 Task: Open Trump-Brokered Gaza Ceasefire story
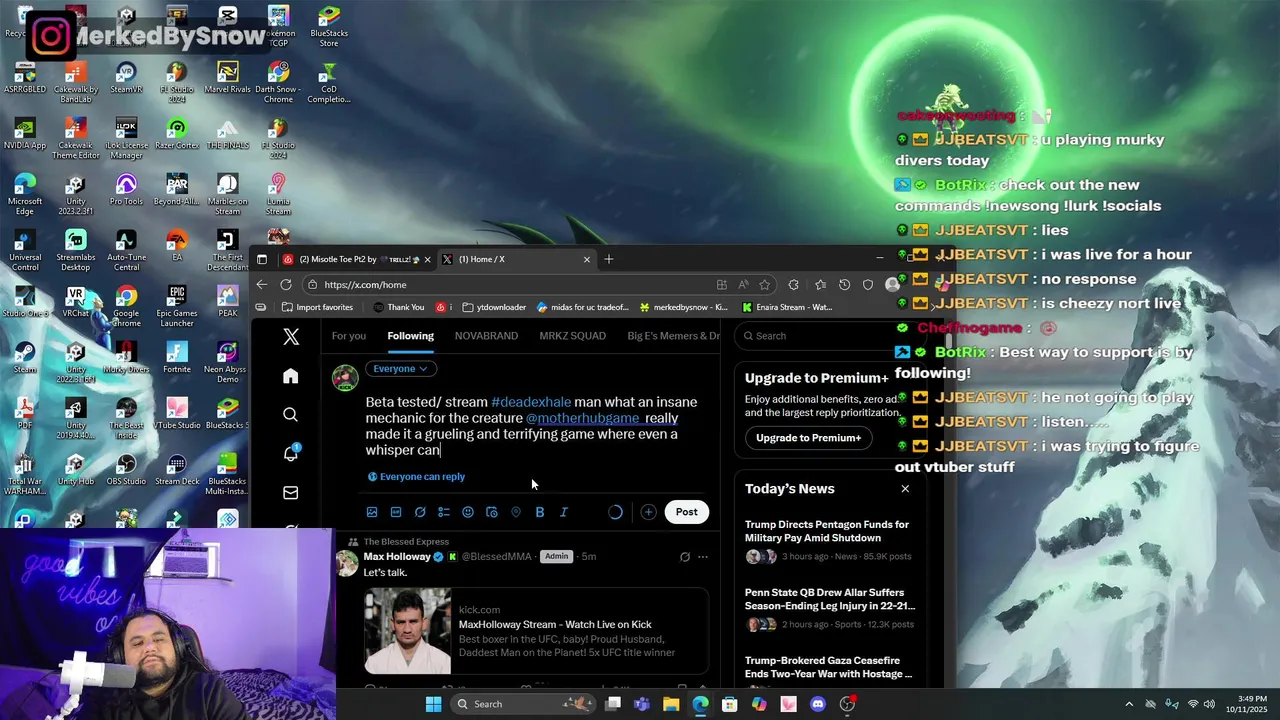[828, 668]
